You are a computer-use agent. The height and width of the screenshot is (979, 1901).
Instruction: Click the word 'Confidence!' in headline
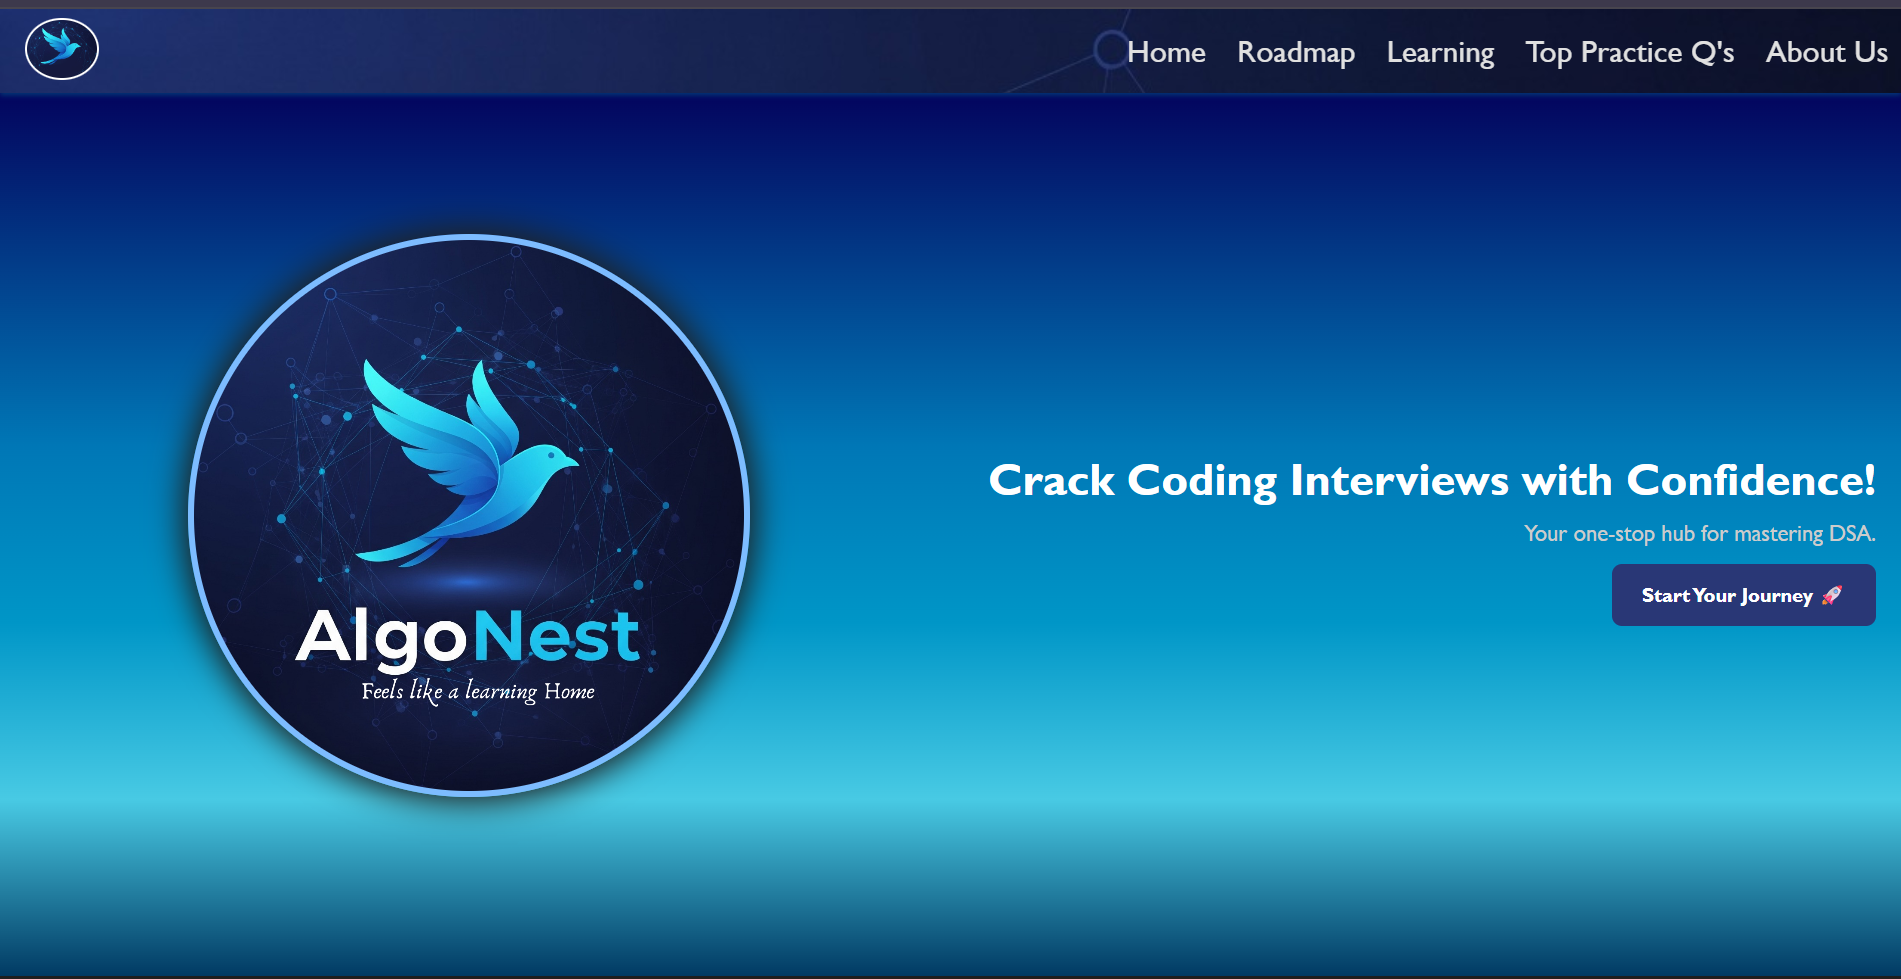point(1750,481)
